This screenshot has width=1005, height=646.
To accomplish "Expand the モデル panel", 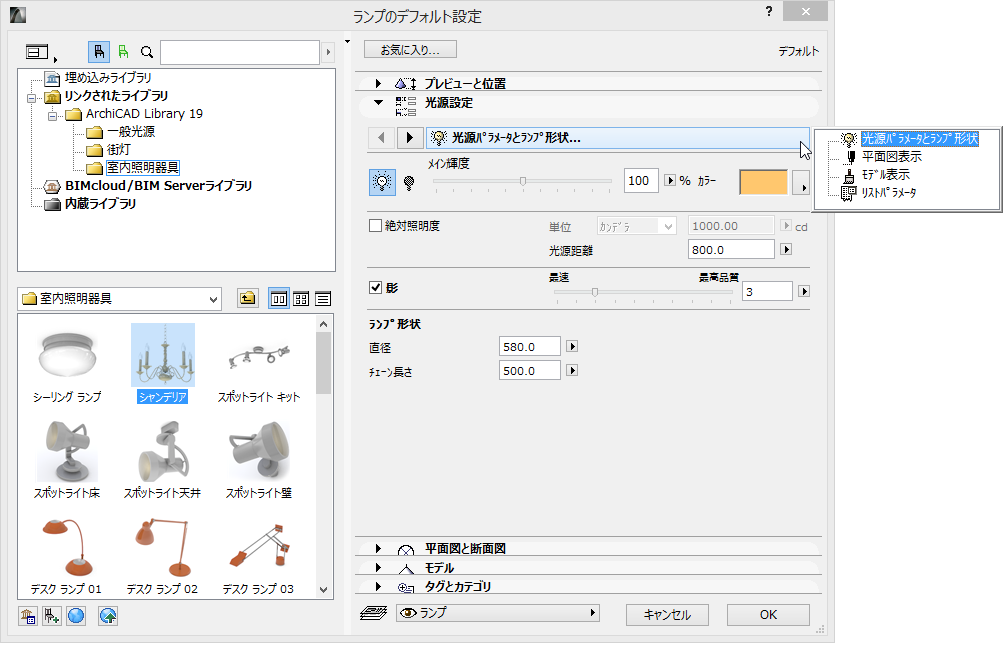I will [378, 568].
